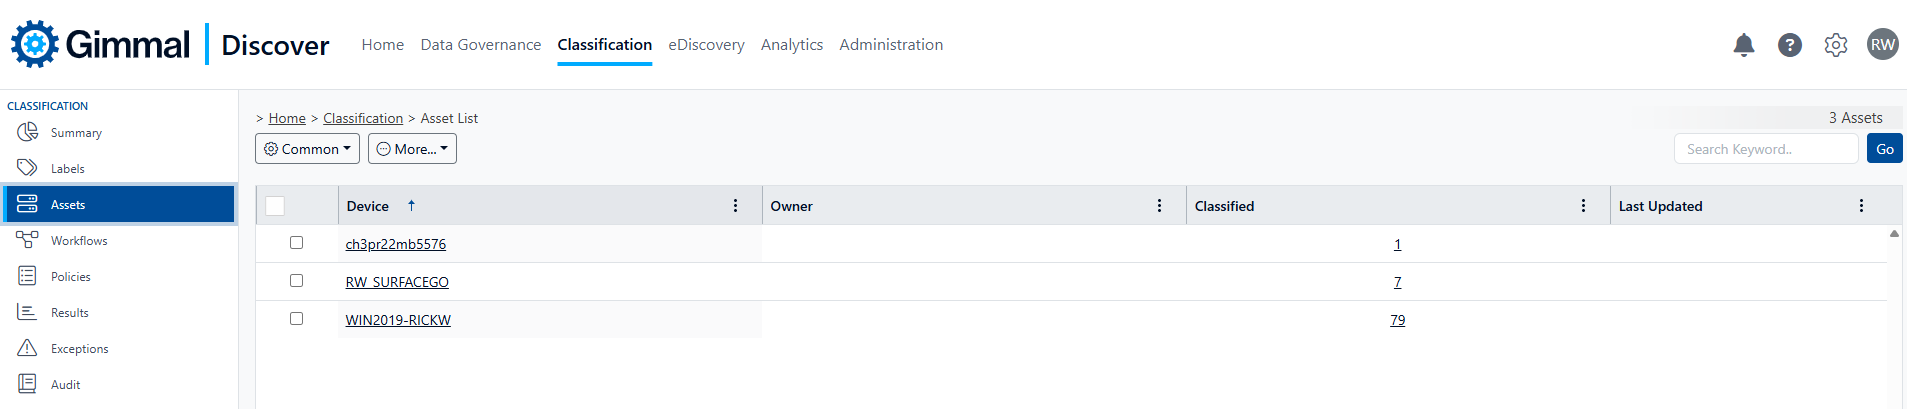Open Workflows in the sidebar

[78, 241]
